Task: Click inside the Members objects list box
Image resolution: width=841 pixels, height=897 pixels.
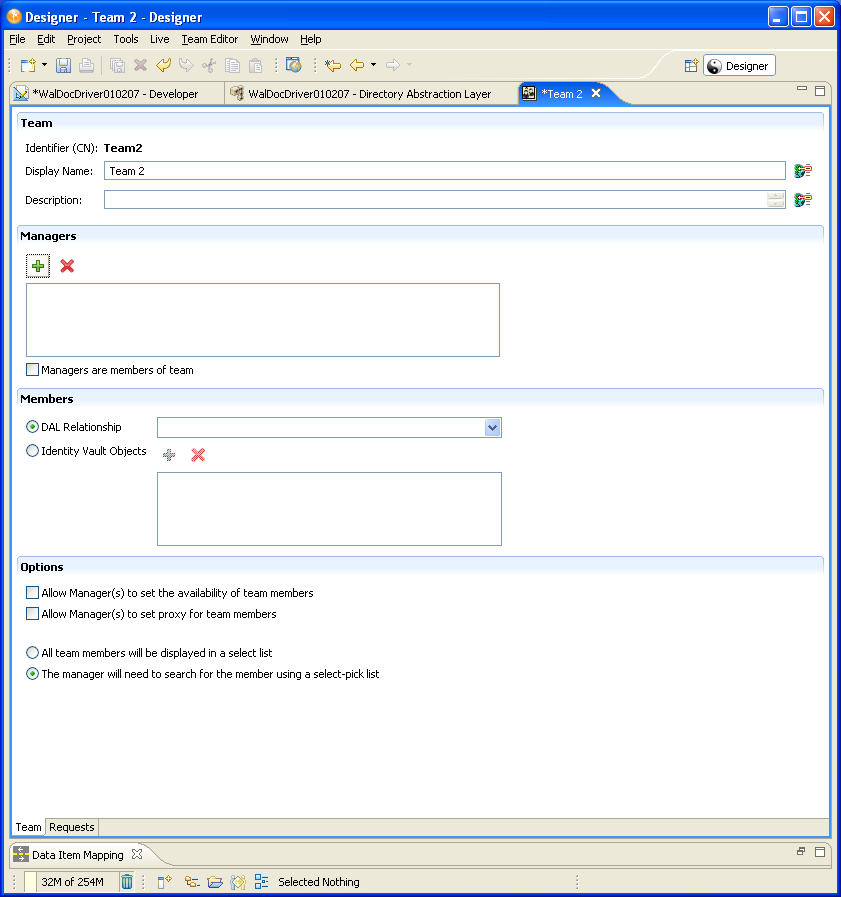Action: (x=330, y=509)
